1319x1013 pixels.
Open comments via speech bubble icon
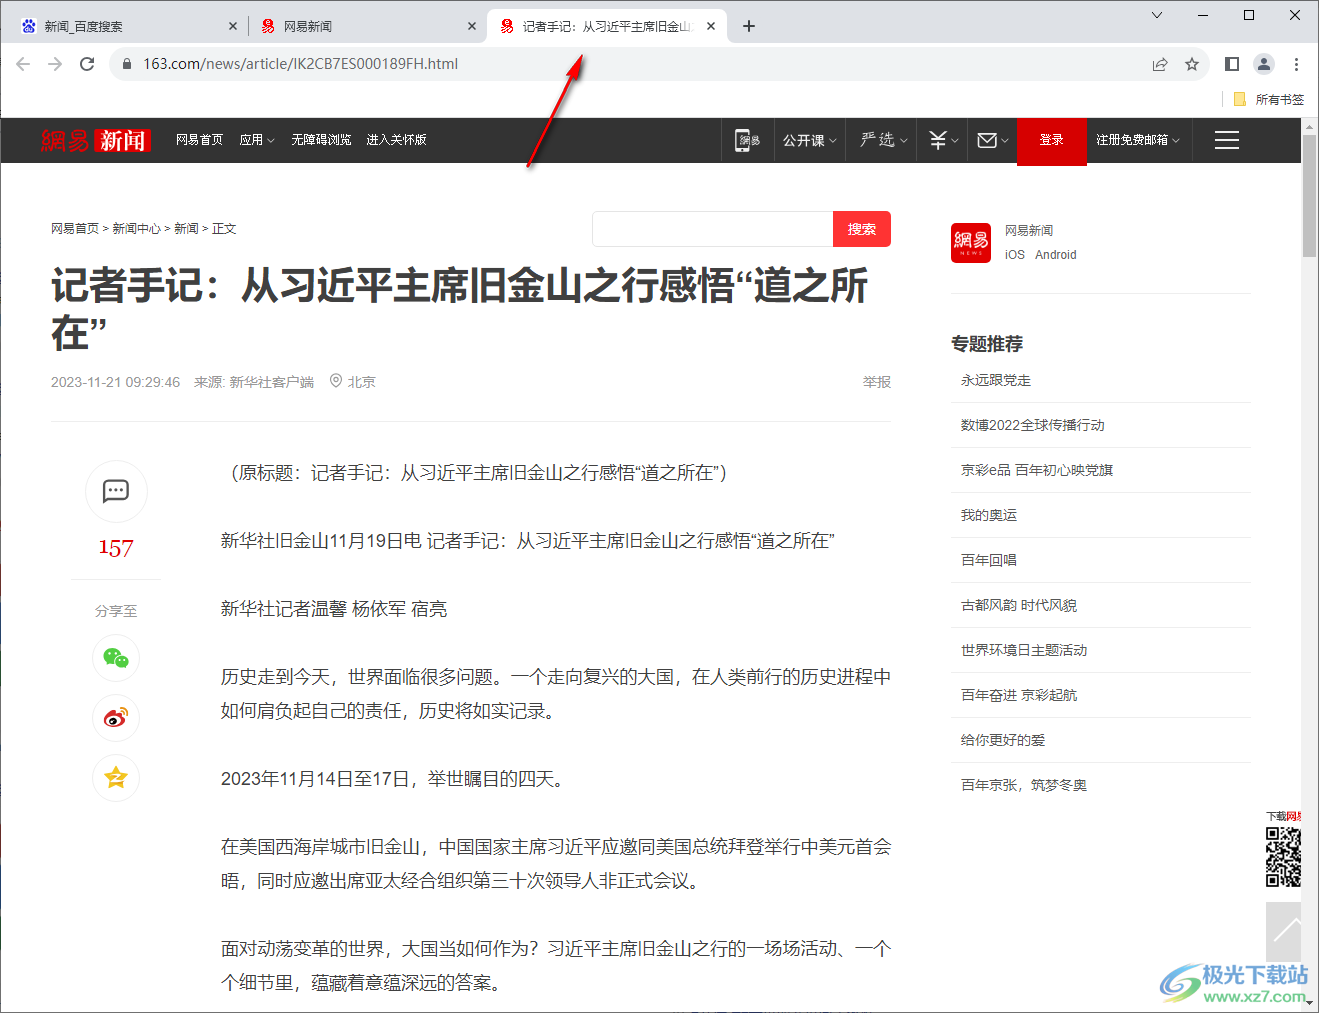(x=116, y=491)
